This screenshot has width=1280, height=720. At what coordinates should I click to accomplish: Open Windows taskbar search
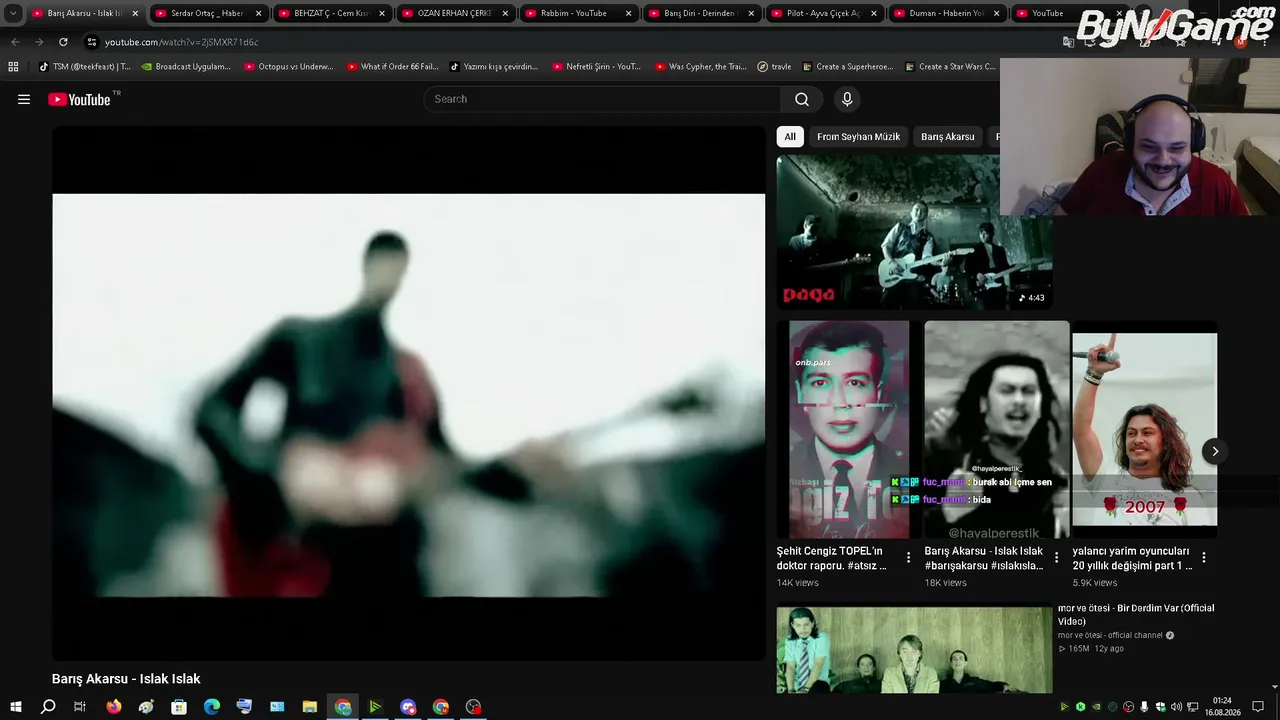[48, 707]
